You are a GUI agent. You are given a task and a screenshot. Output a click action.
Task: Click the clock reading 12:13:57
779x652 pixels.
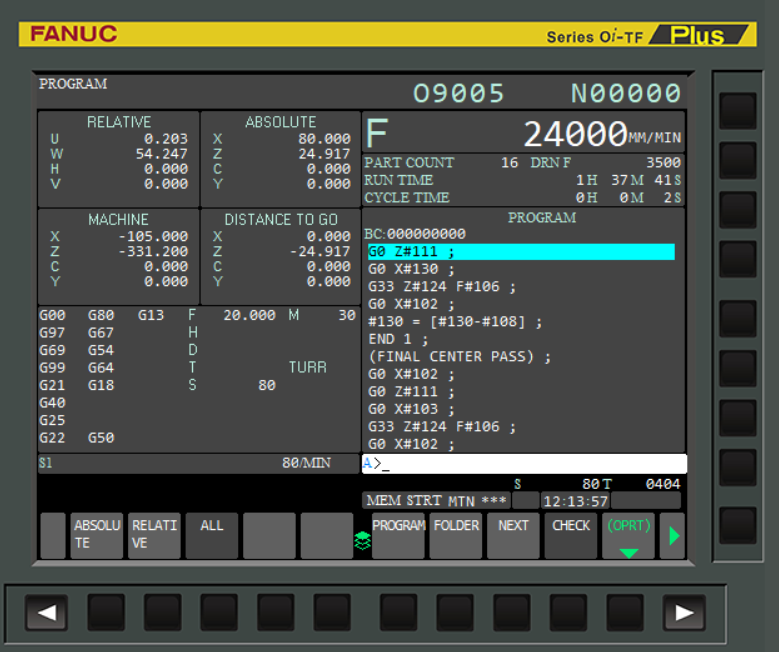point(575,501)
